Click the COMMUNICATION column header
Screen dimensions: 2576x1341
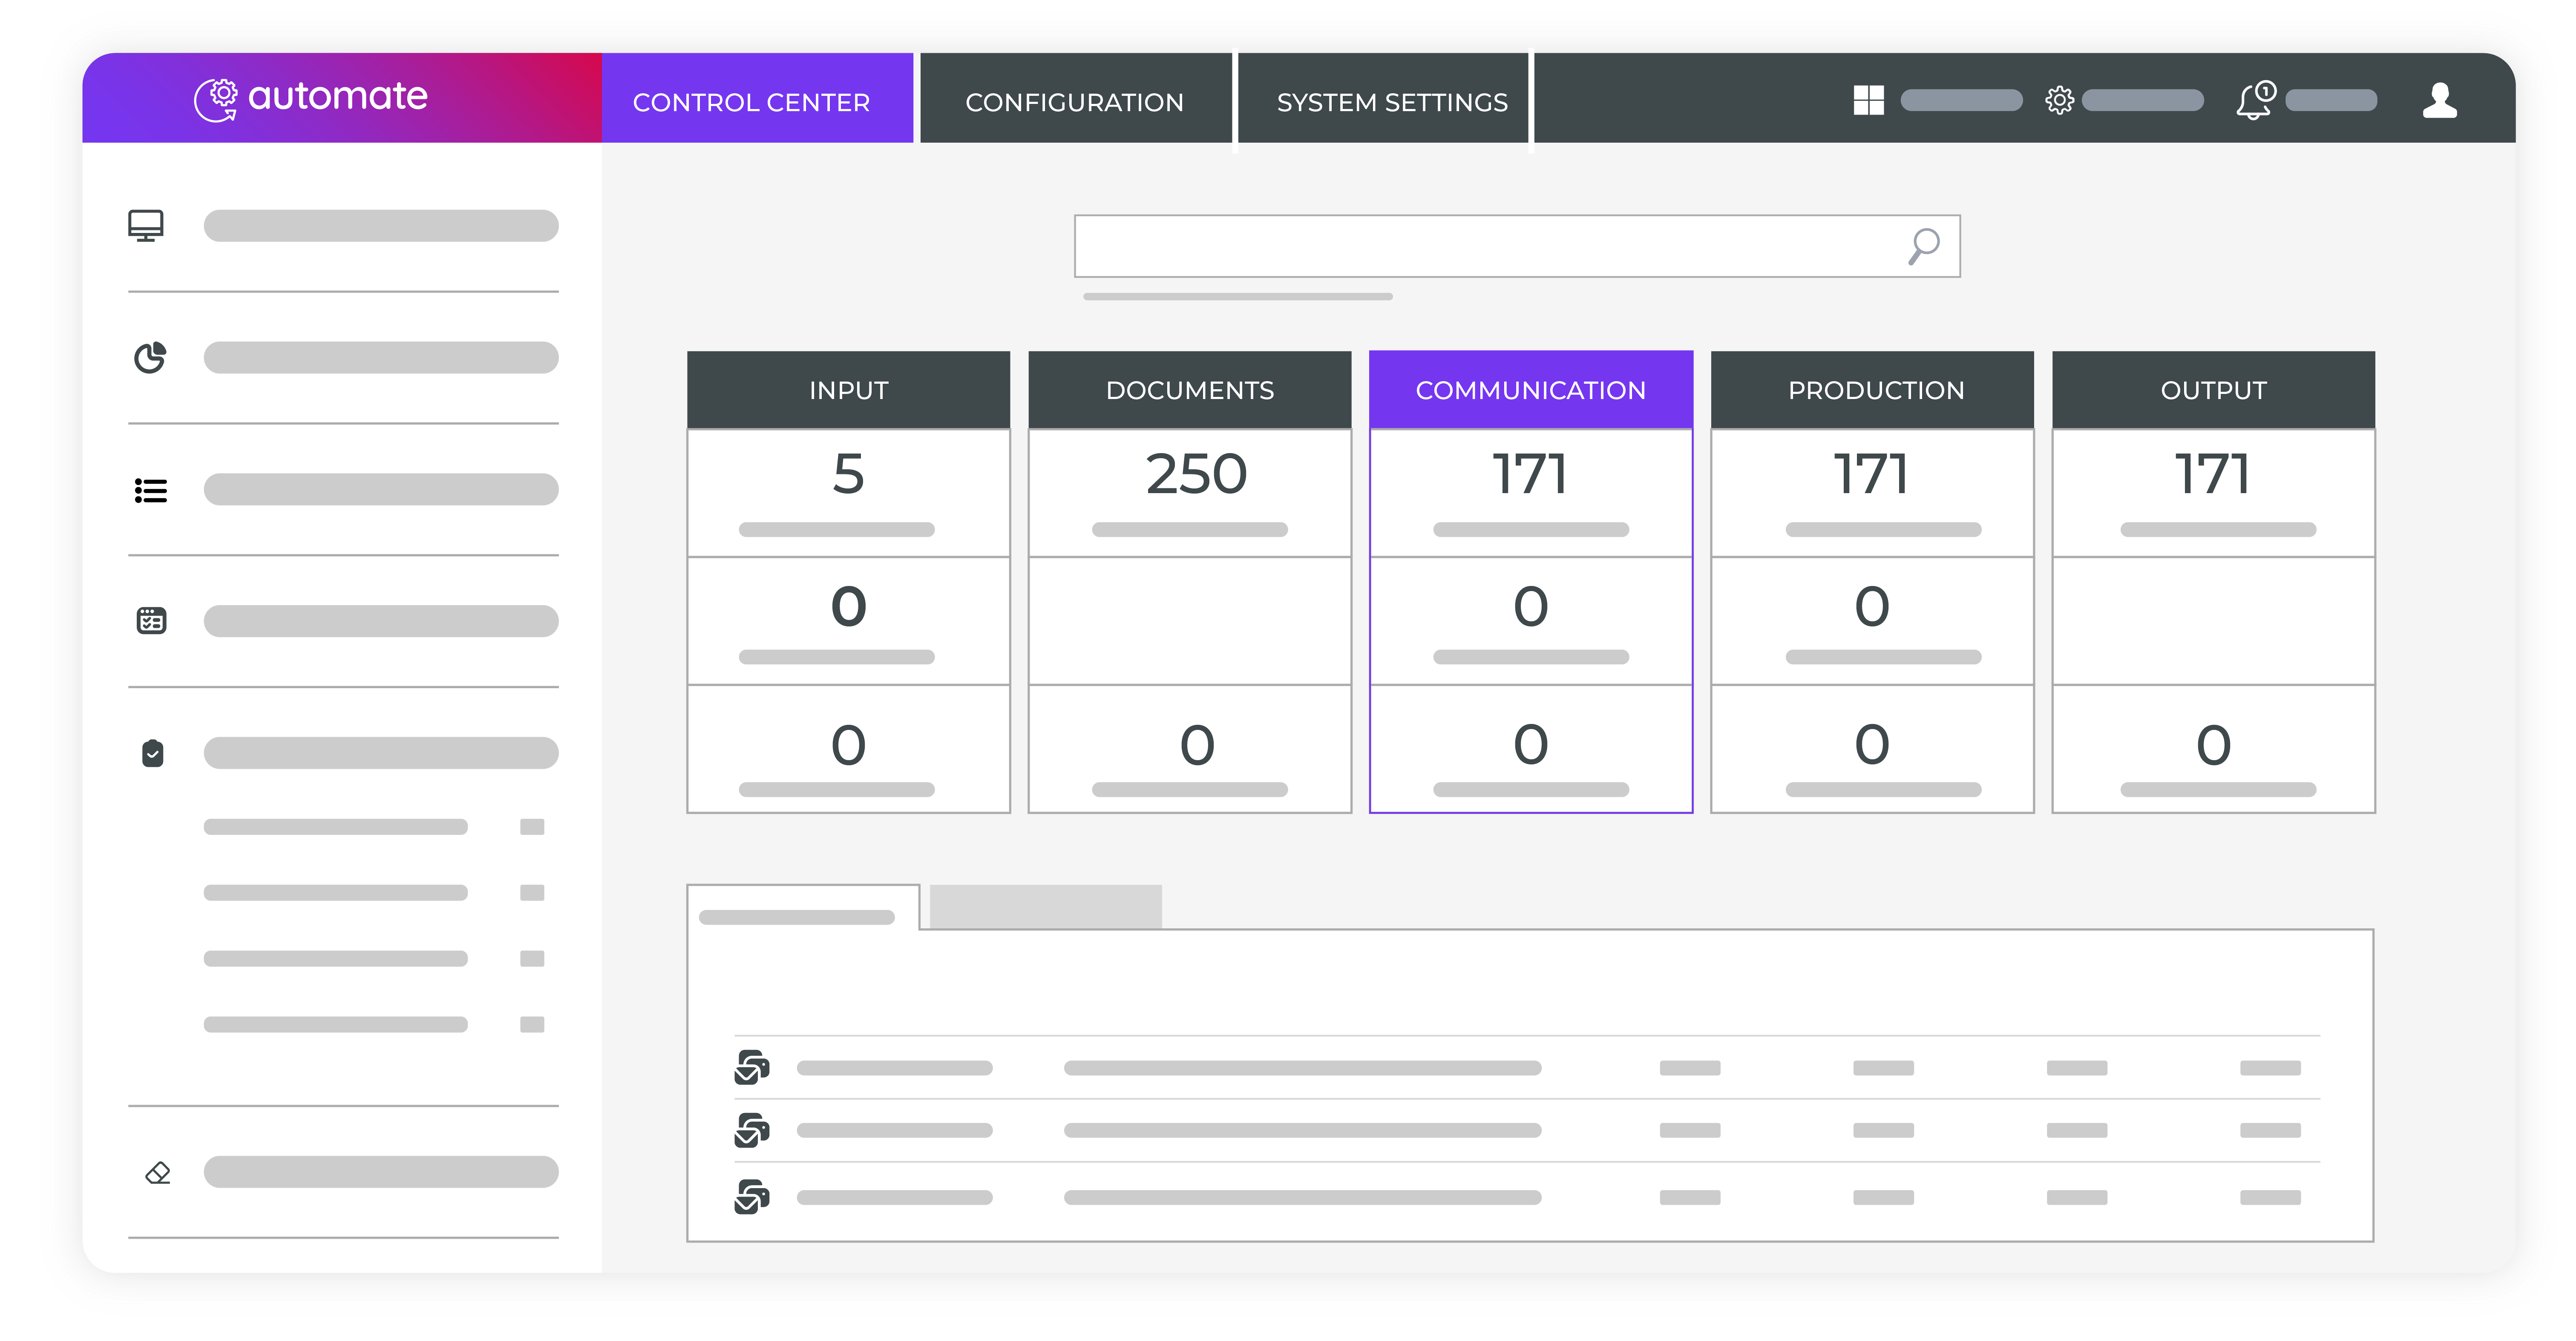point(1531,390)
